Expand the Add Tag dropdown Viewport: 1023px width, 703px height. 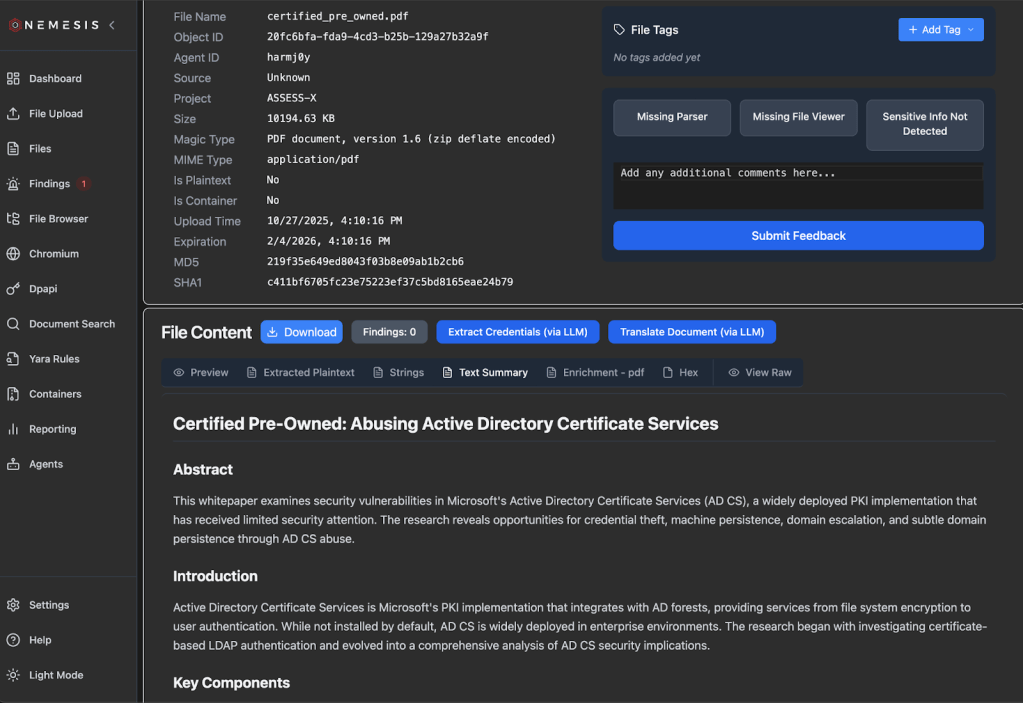coord(940,30)
